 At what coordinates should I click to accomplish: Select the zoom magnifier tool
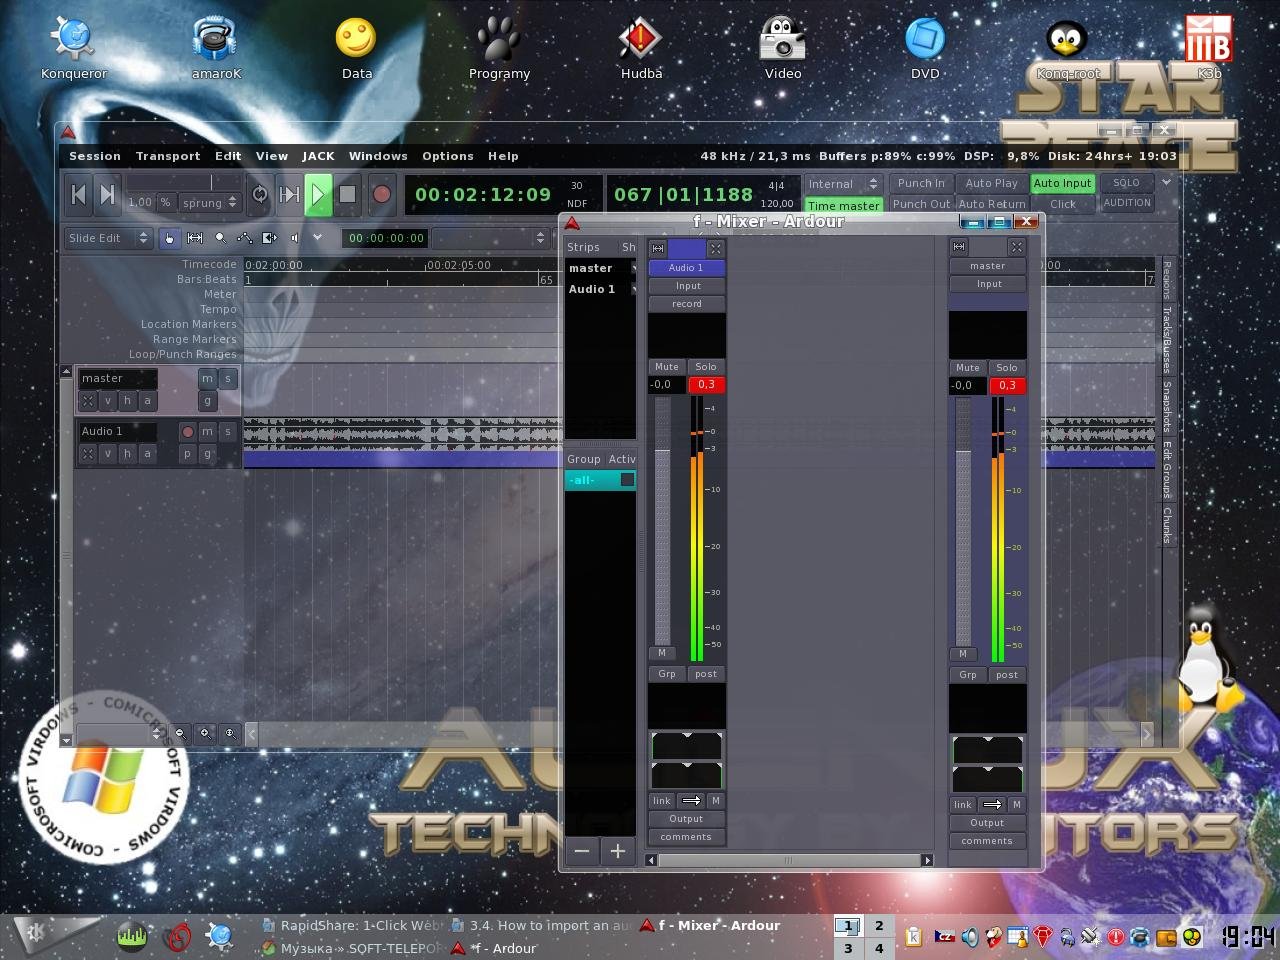pyautogui.click(x=220, y=238)
